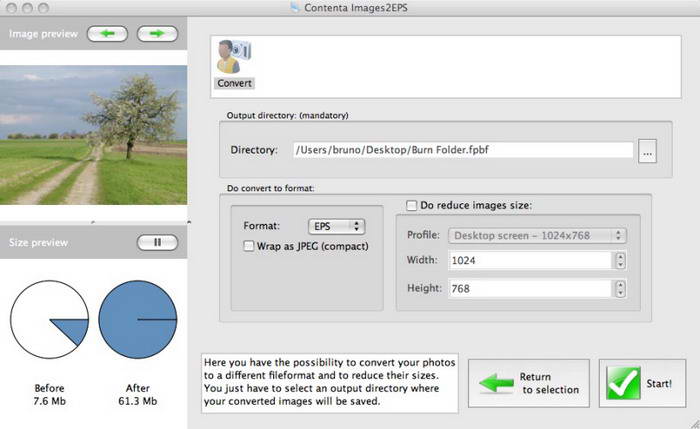Enable Do reduce images size option
Viewport: 700px width, 429px height.
[x=411, y=206]
